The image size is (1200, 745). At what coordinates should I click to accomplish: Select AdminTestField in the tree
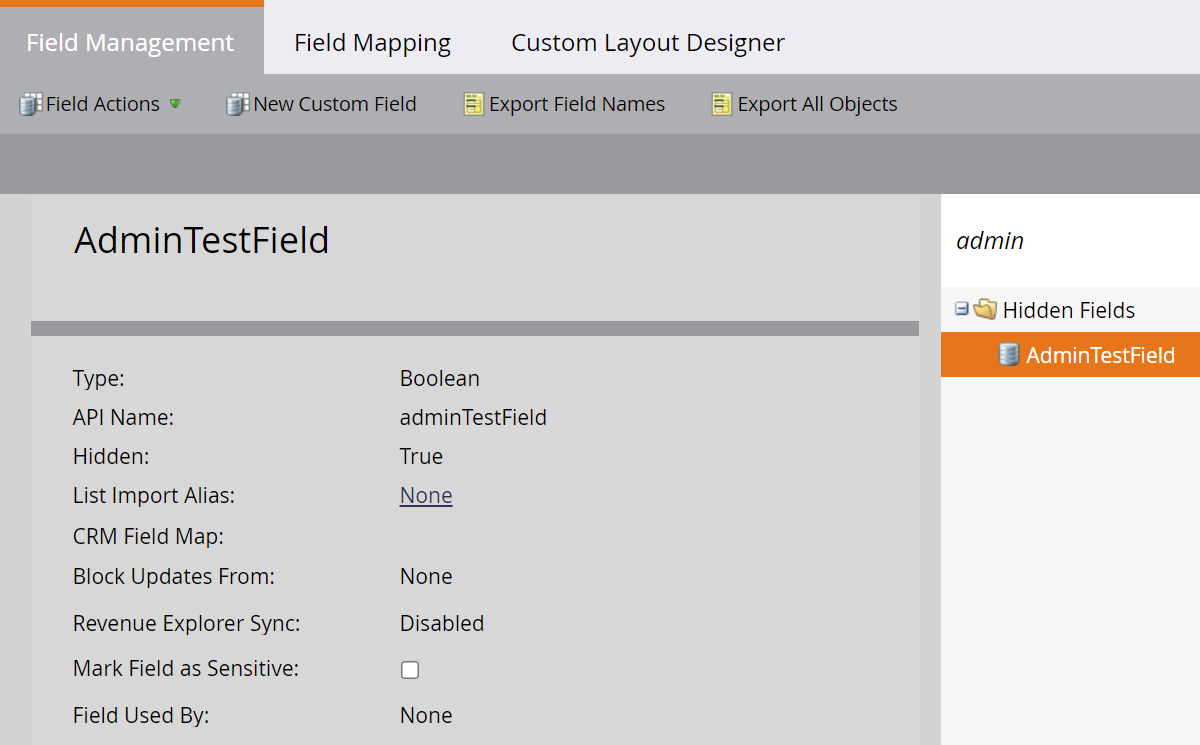click(x=1071, y=355)
